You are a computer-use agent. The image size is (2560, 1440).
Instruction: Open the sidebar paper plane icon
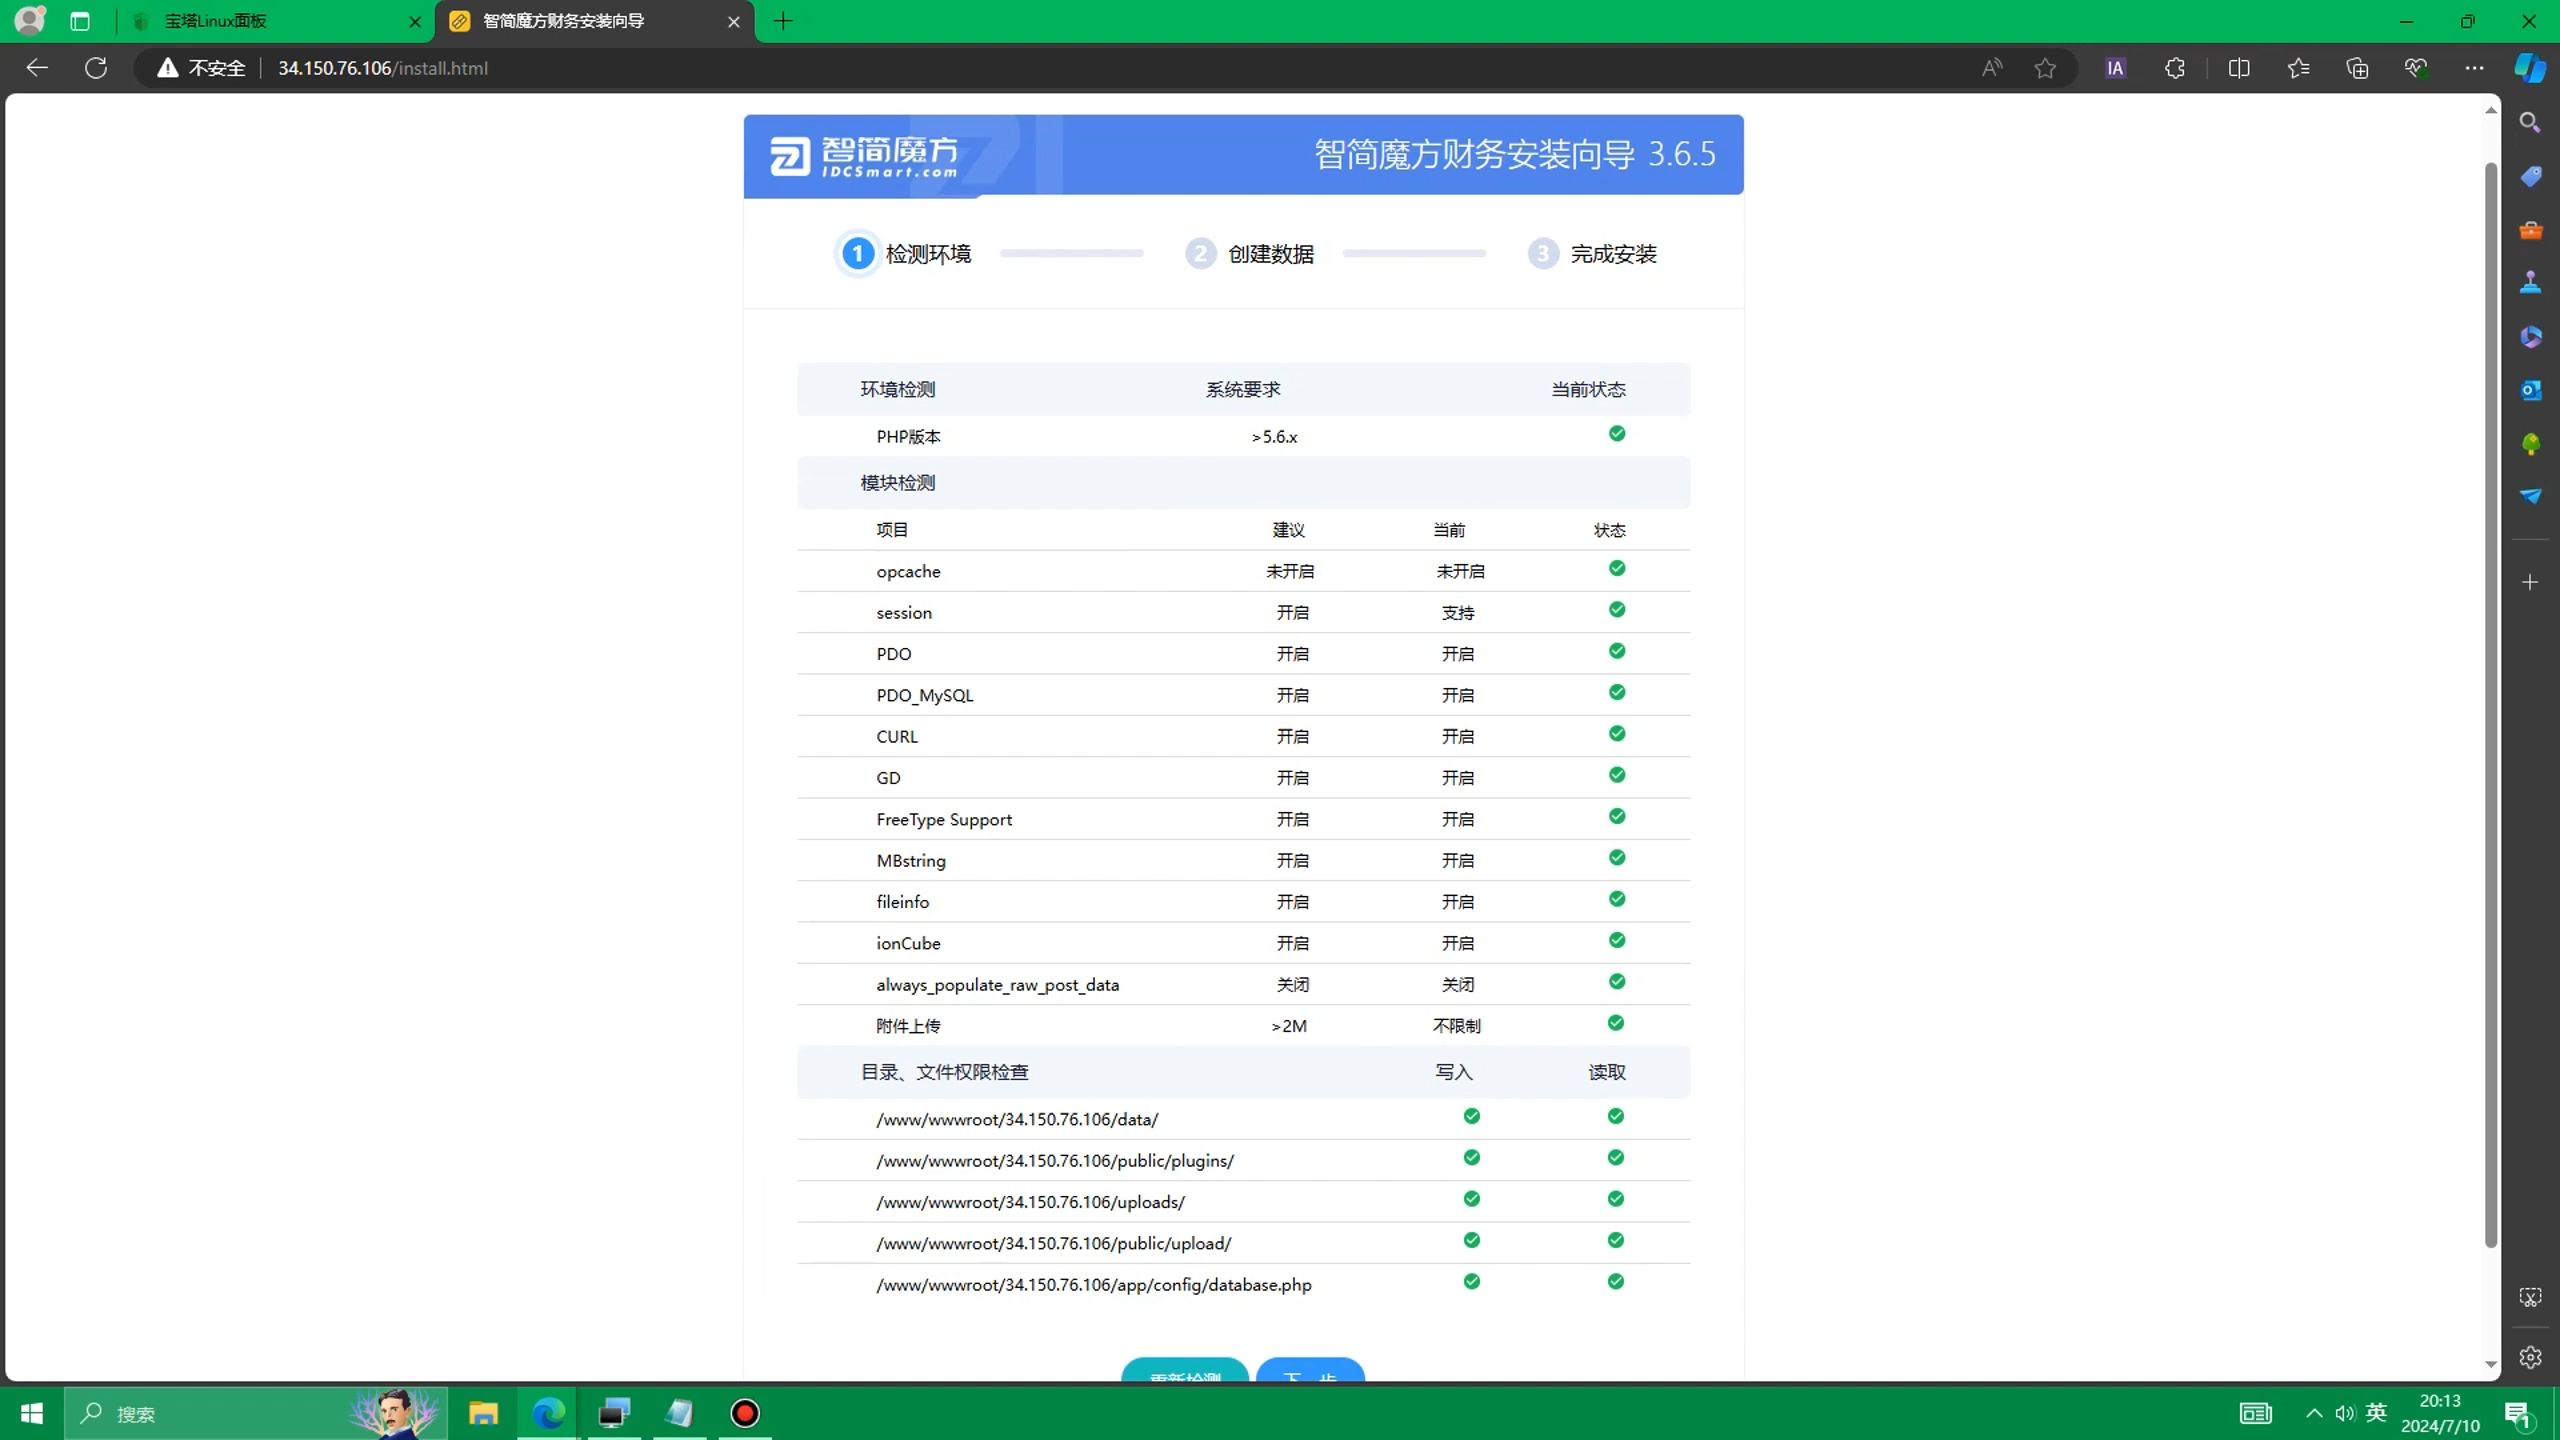click(x=2530, y=497)
